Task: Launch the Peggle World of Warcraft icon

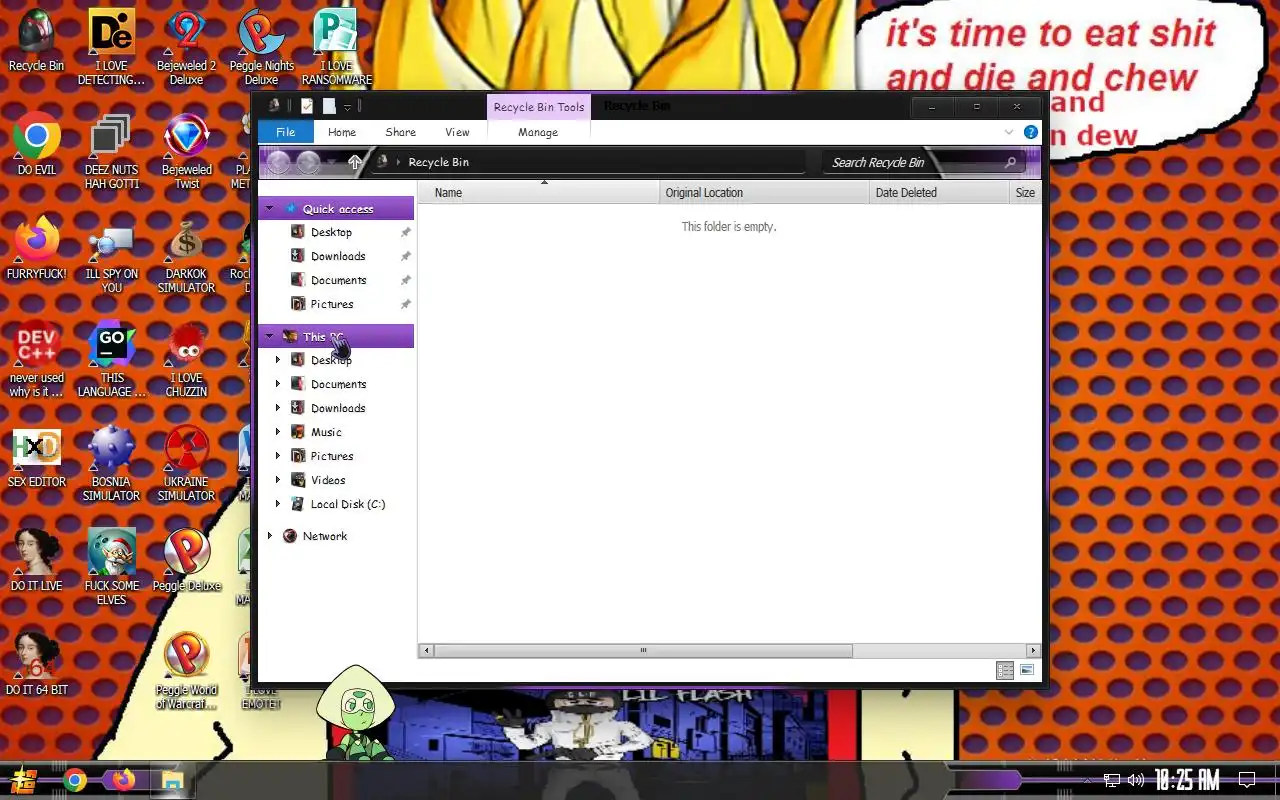Action: pos(186,670)
